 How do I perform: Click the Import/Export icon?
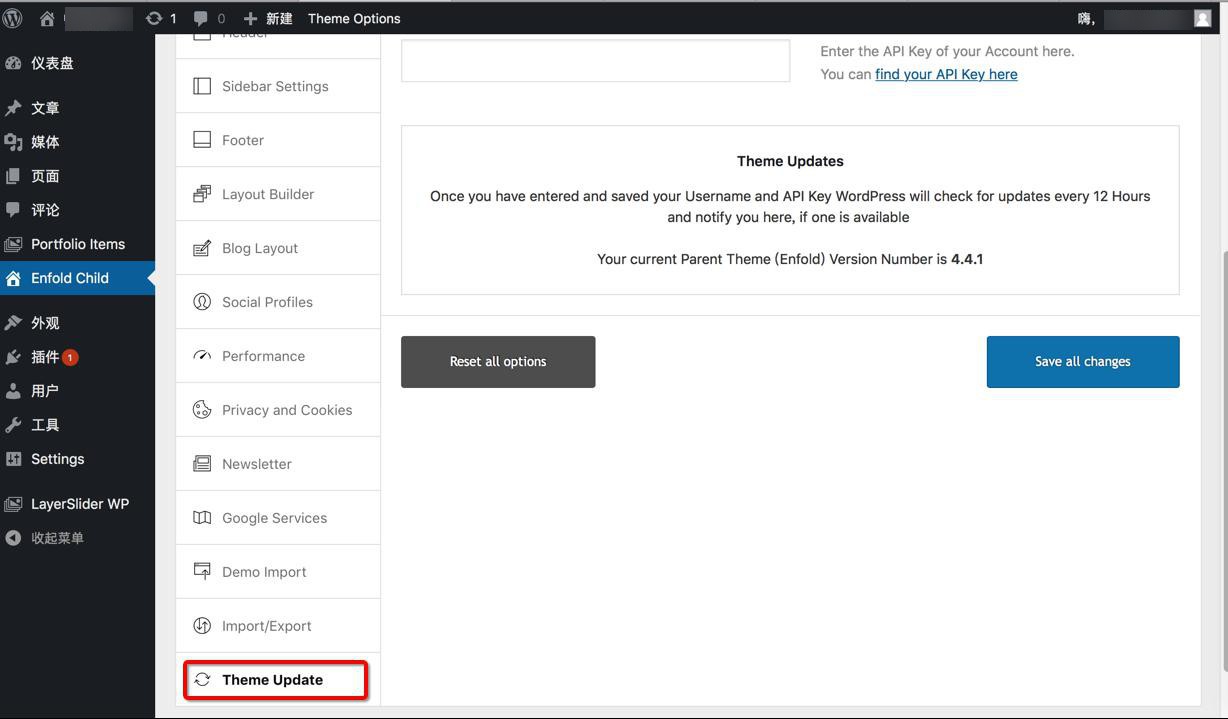tap(202, 626)
